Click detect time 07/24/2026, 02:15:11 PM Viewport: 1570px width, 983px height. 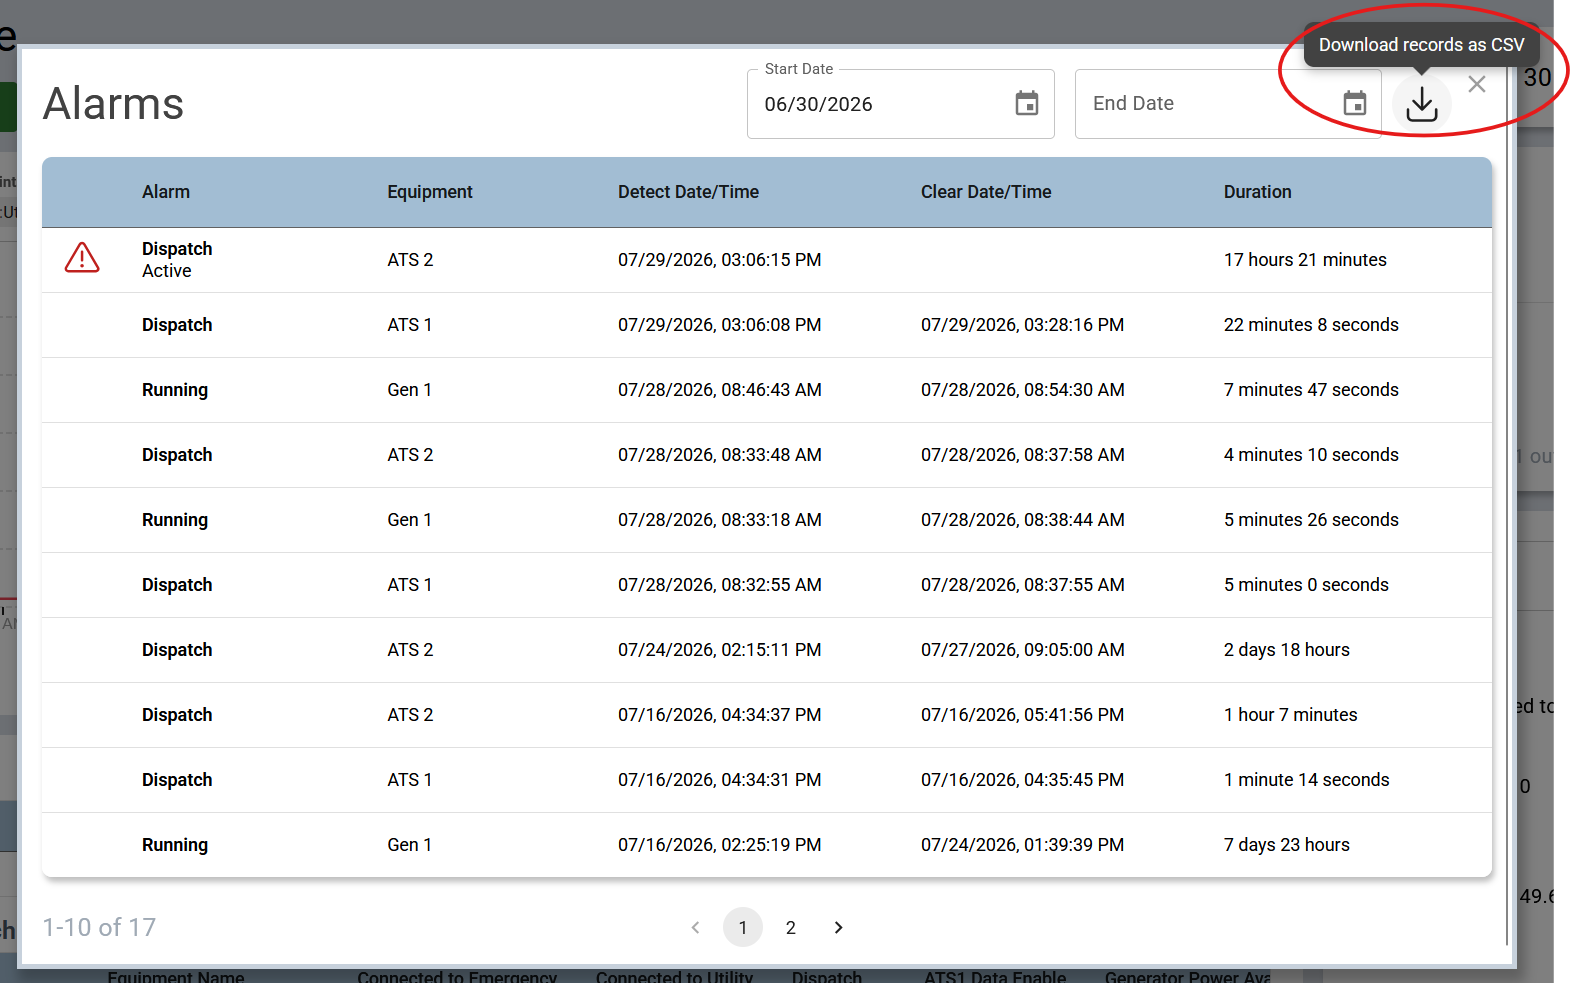tap(719, 650)
